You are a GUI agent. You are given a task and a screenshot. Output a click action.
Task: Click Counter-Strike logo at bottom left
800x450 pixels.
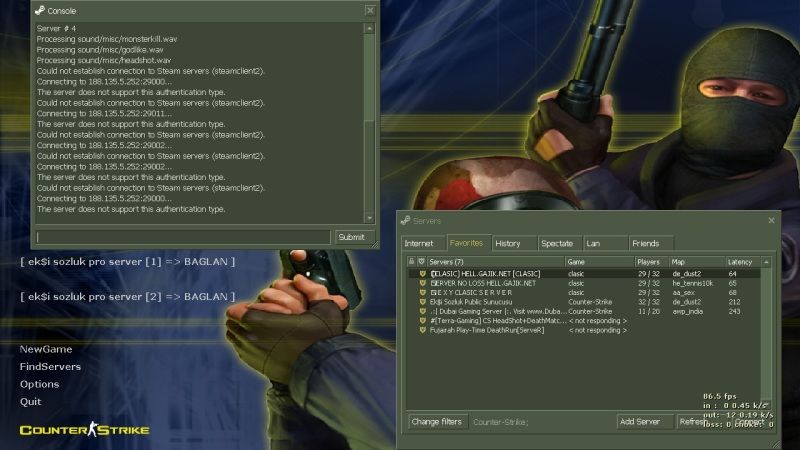[x=85, y=430]
